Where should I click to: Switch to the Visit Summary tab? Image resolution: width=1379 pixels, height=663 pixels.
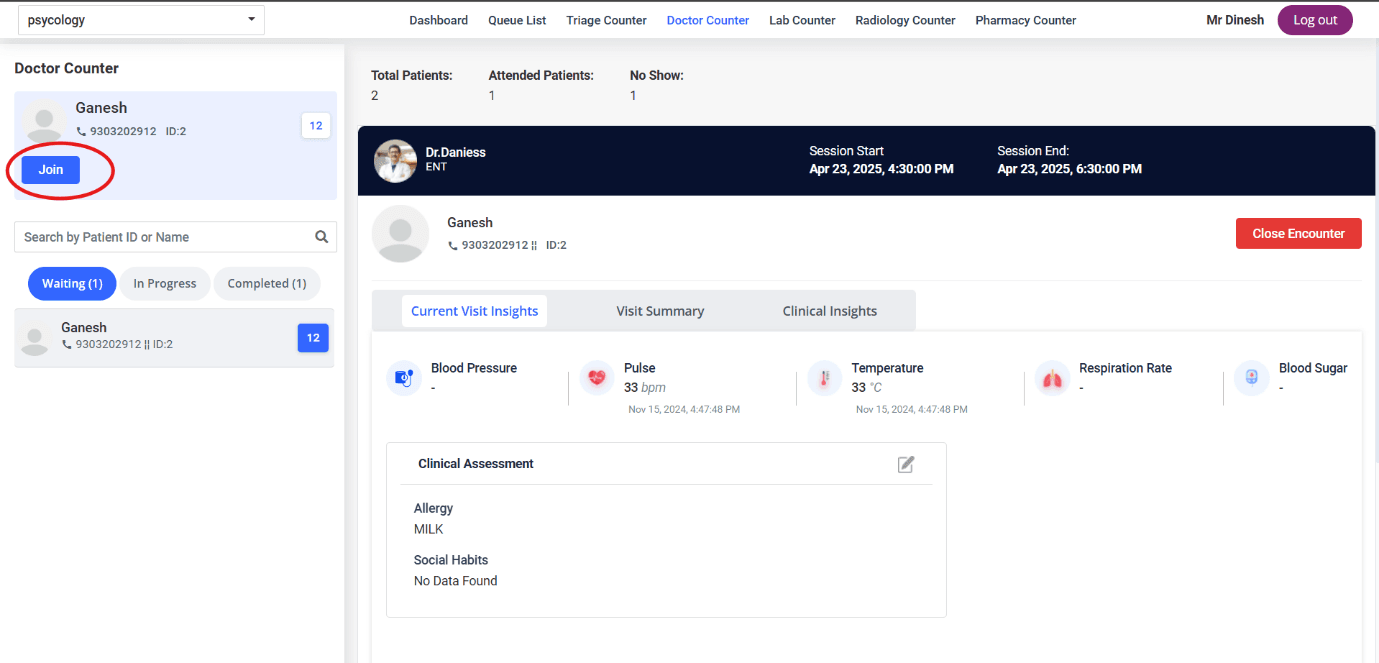pos(660,311)
